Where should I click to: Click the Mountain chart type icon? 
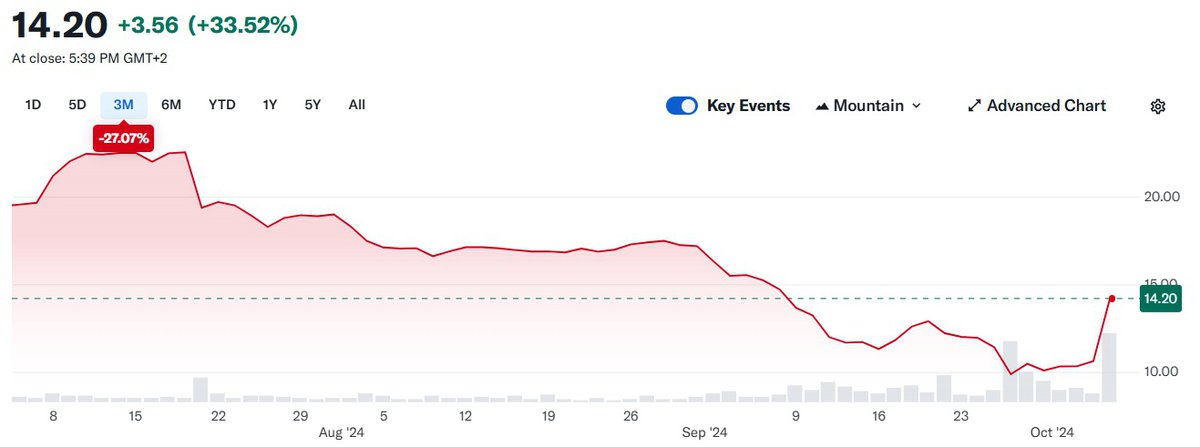tap(824, 106)
